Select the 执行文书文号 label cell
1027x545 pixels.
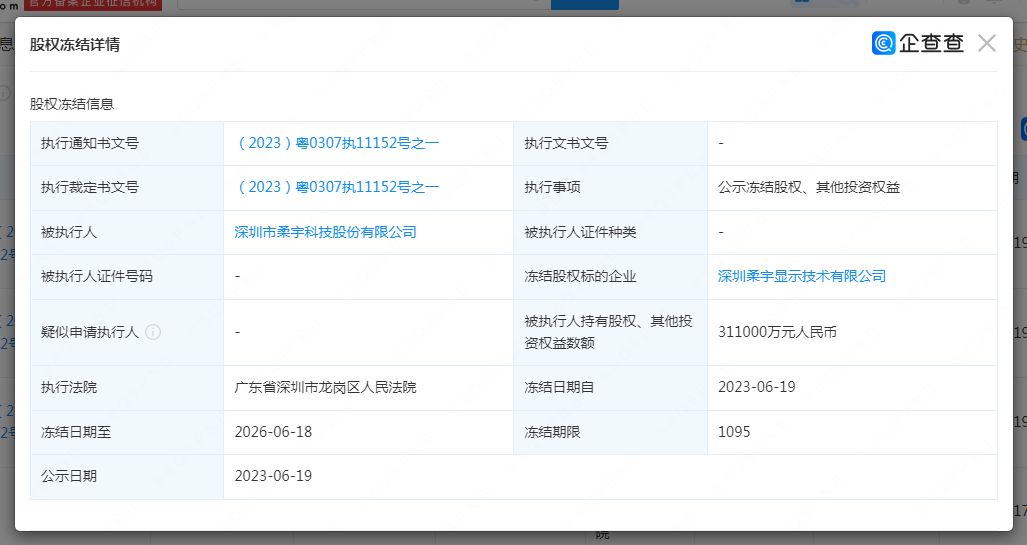coord(610,143)
